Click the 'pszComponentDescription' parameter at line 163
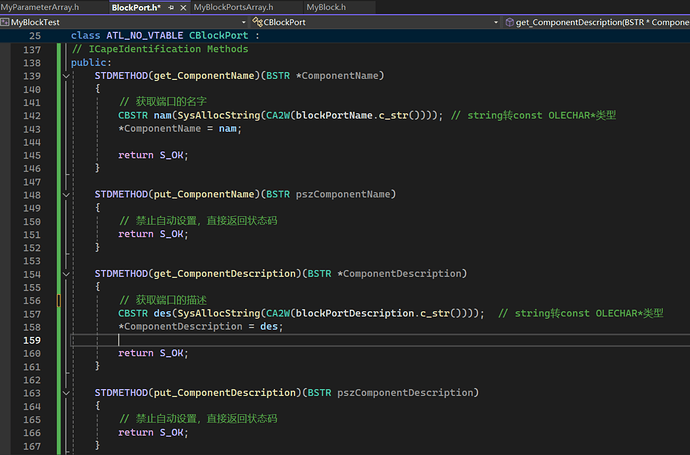 (x=405, y=393)
